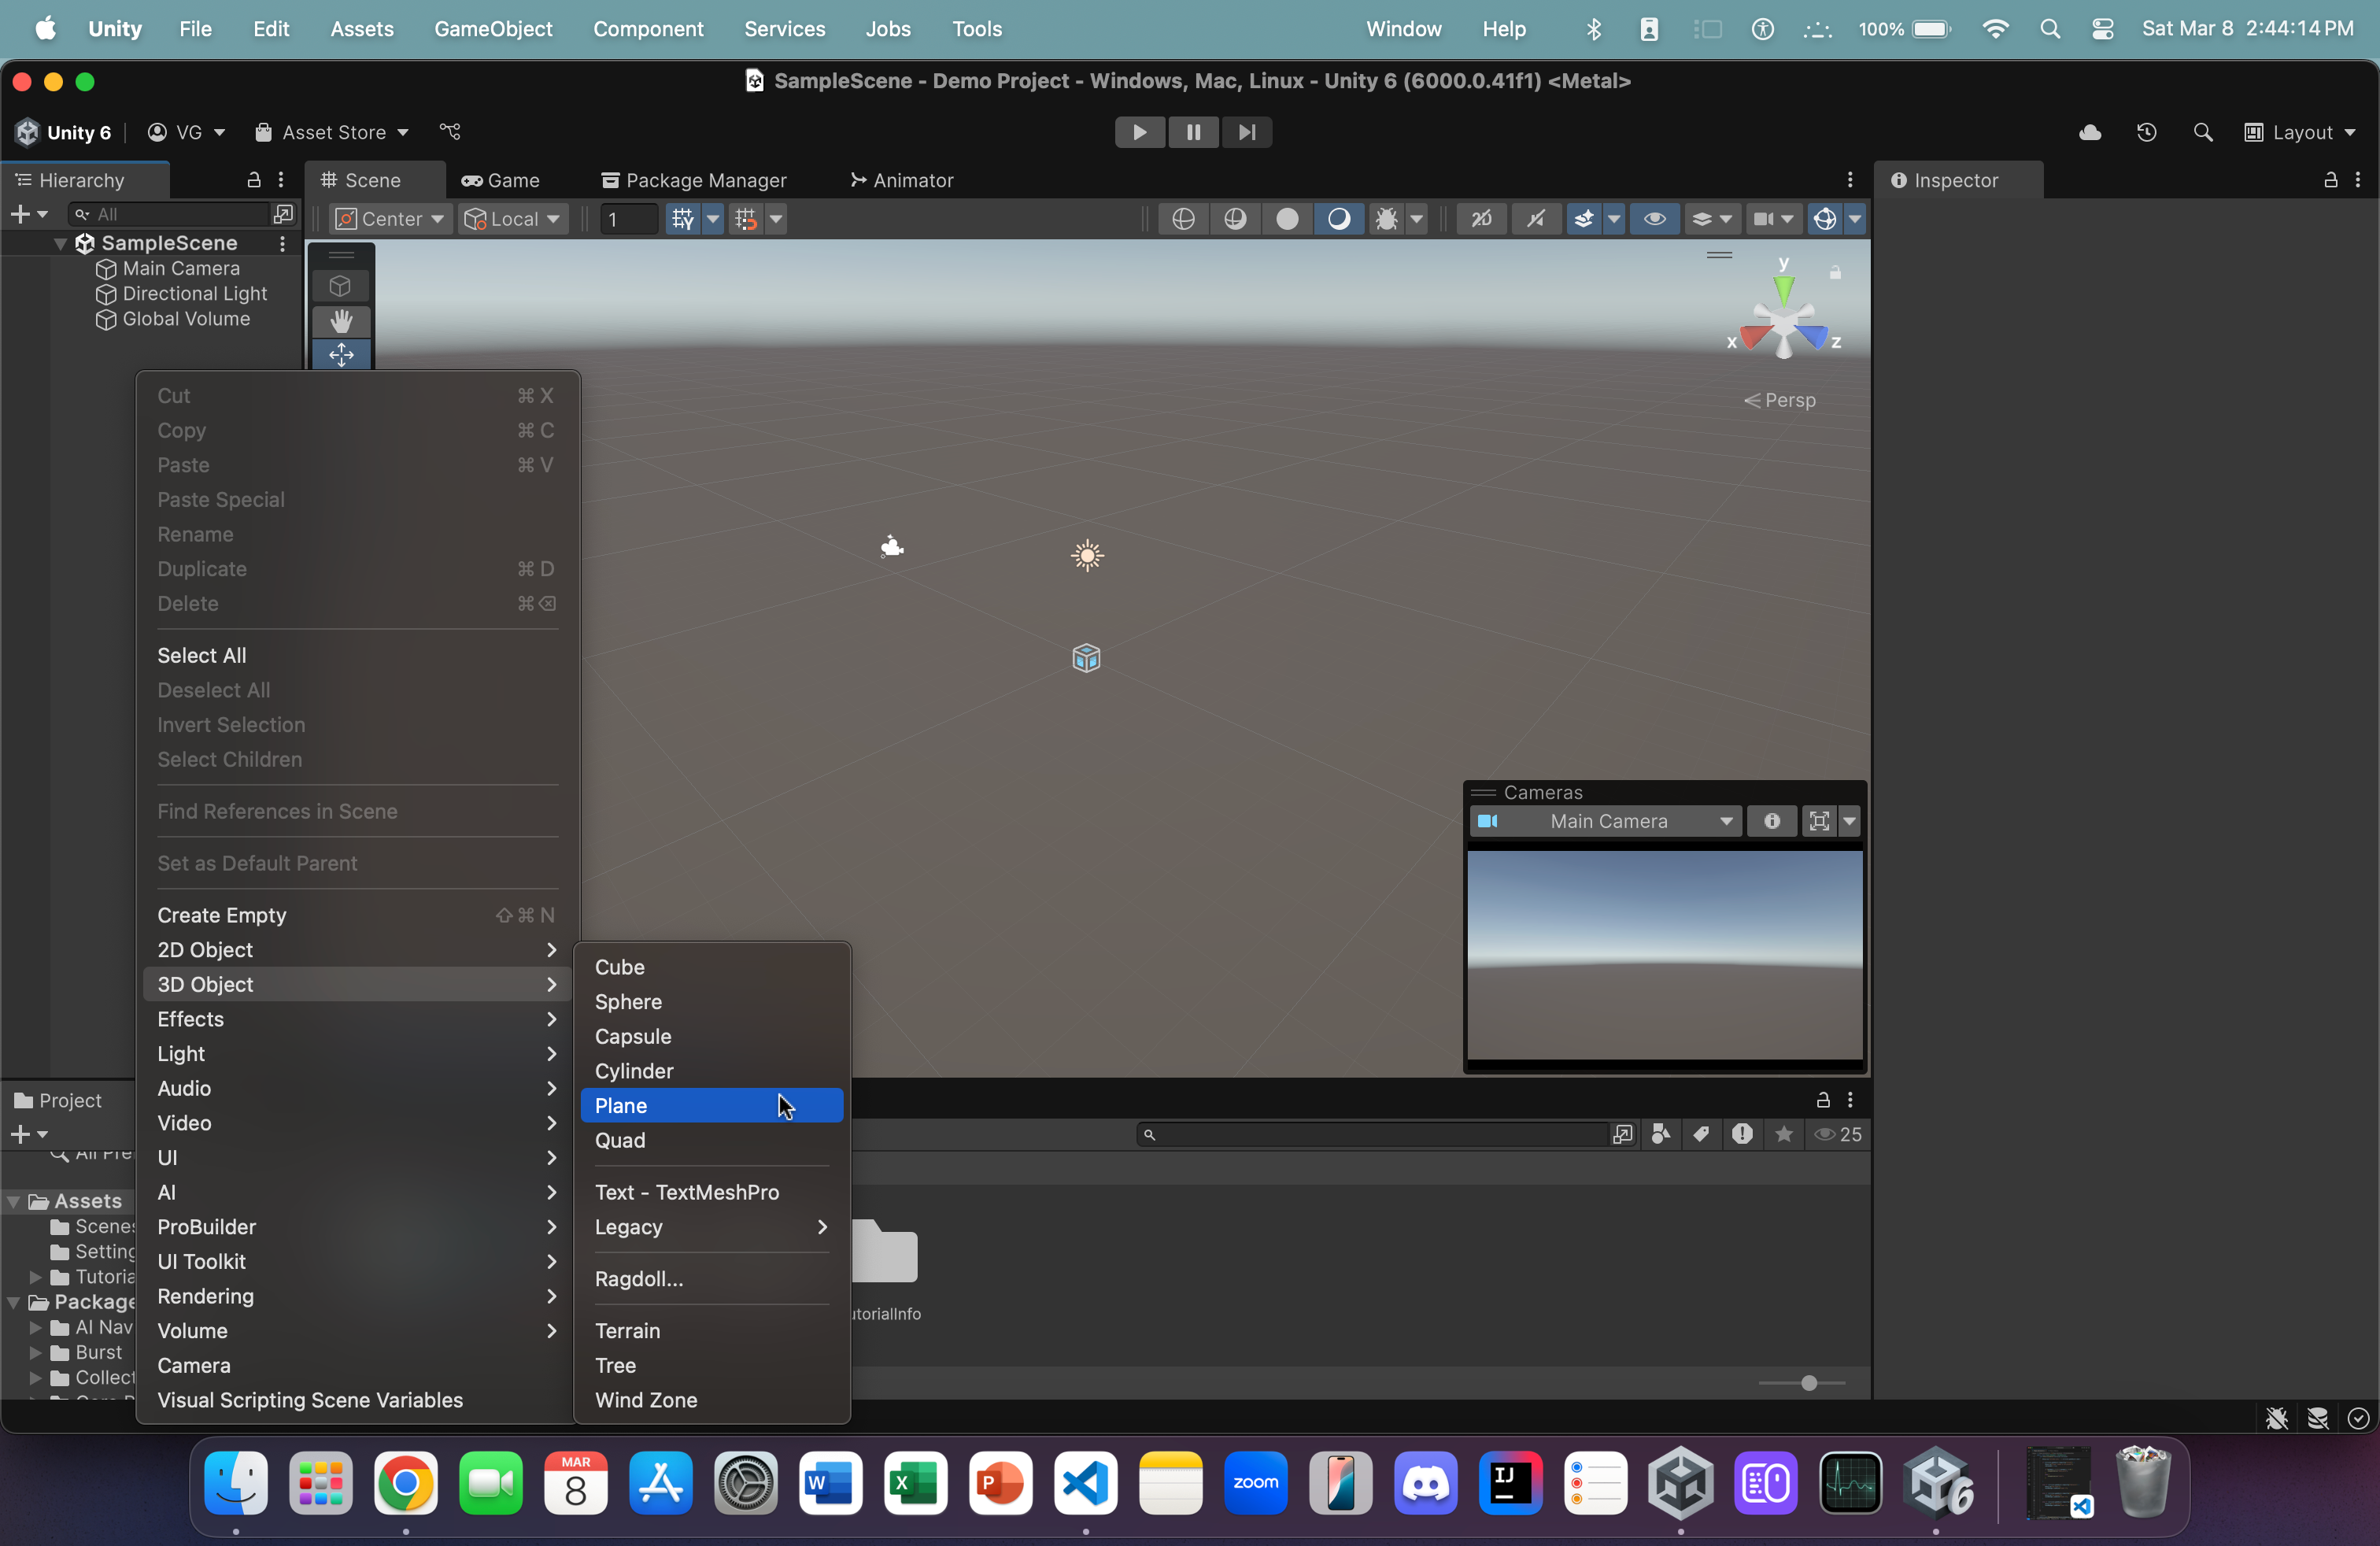The height and width of the screenshot is (1546, 2380).
Task: Click the Scene view draw mode wireframe icon
Action: (1183, 218)
